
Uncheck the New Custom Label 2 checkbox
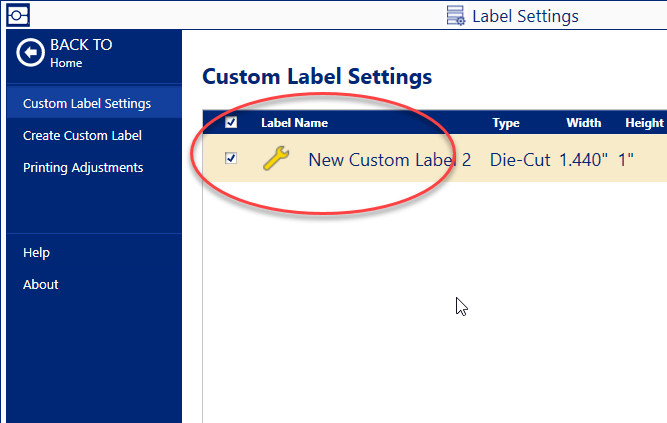[x=231, y=159]
